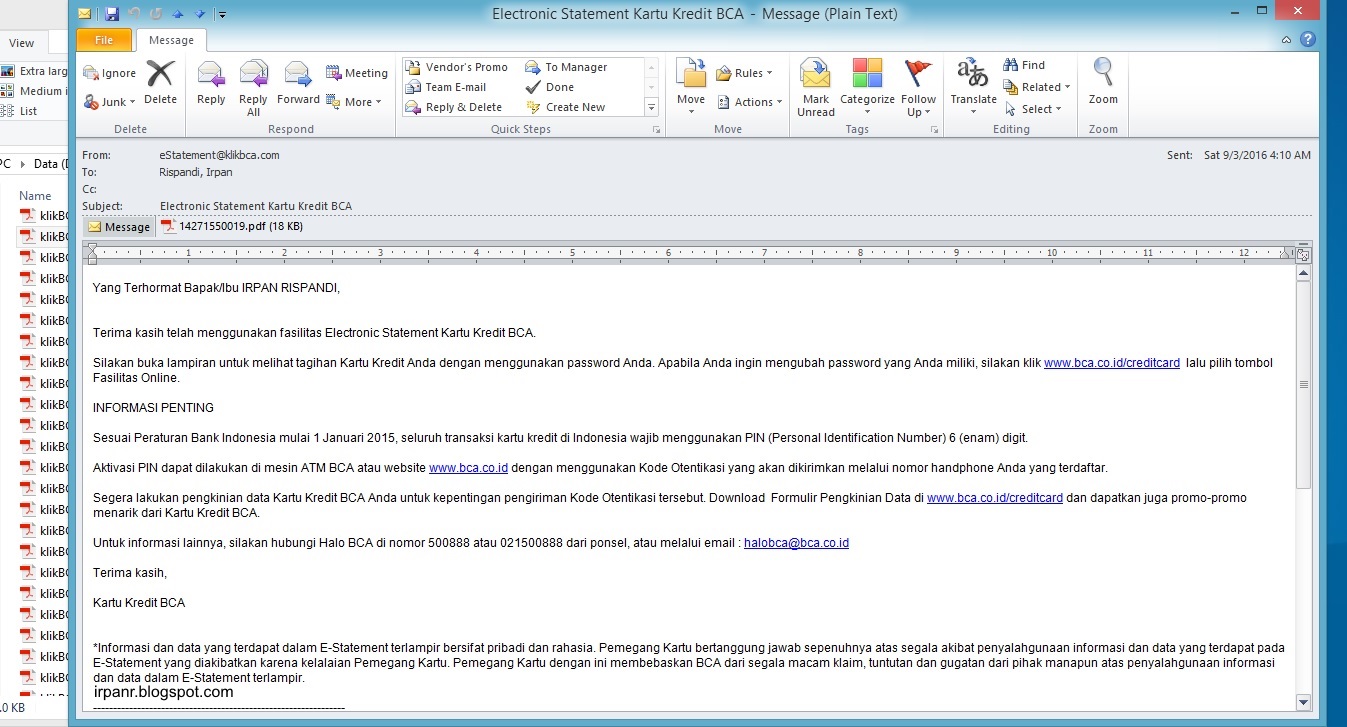Image resolution: width=1347 pixels, height=727 pixels.
Task: Follow the first www.bca.co.id/creditcard link
Action: 1112,363
